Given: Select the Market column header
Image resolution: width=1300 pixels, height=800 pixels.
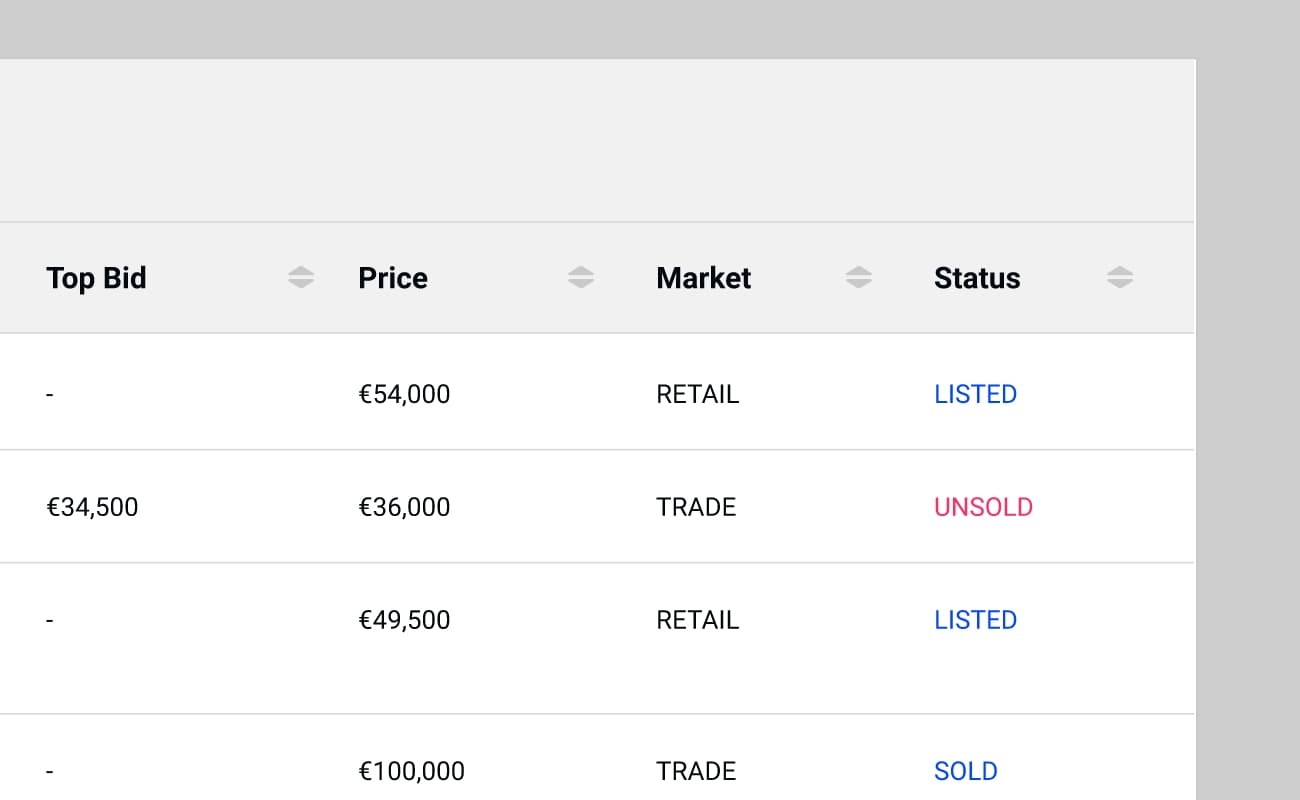Looking at the screenshot, I should 703,278.
